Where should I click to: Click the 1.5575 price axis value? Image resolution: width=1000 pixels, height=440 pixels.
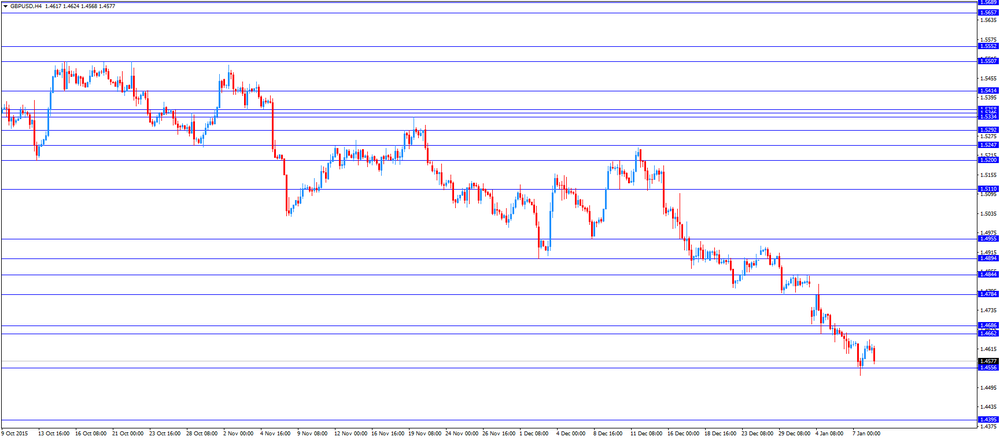pyautogui.click(x=987, y=40)
